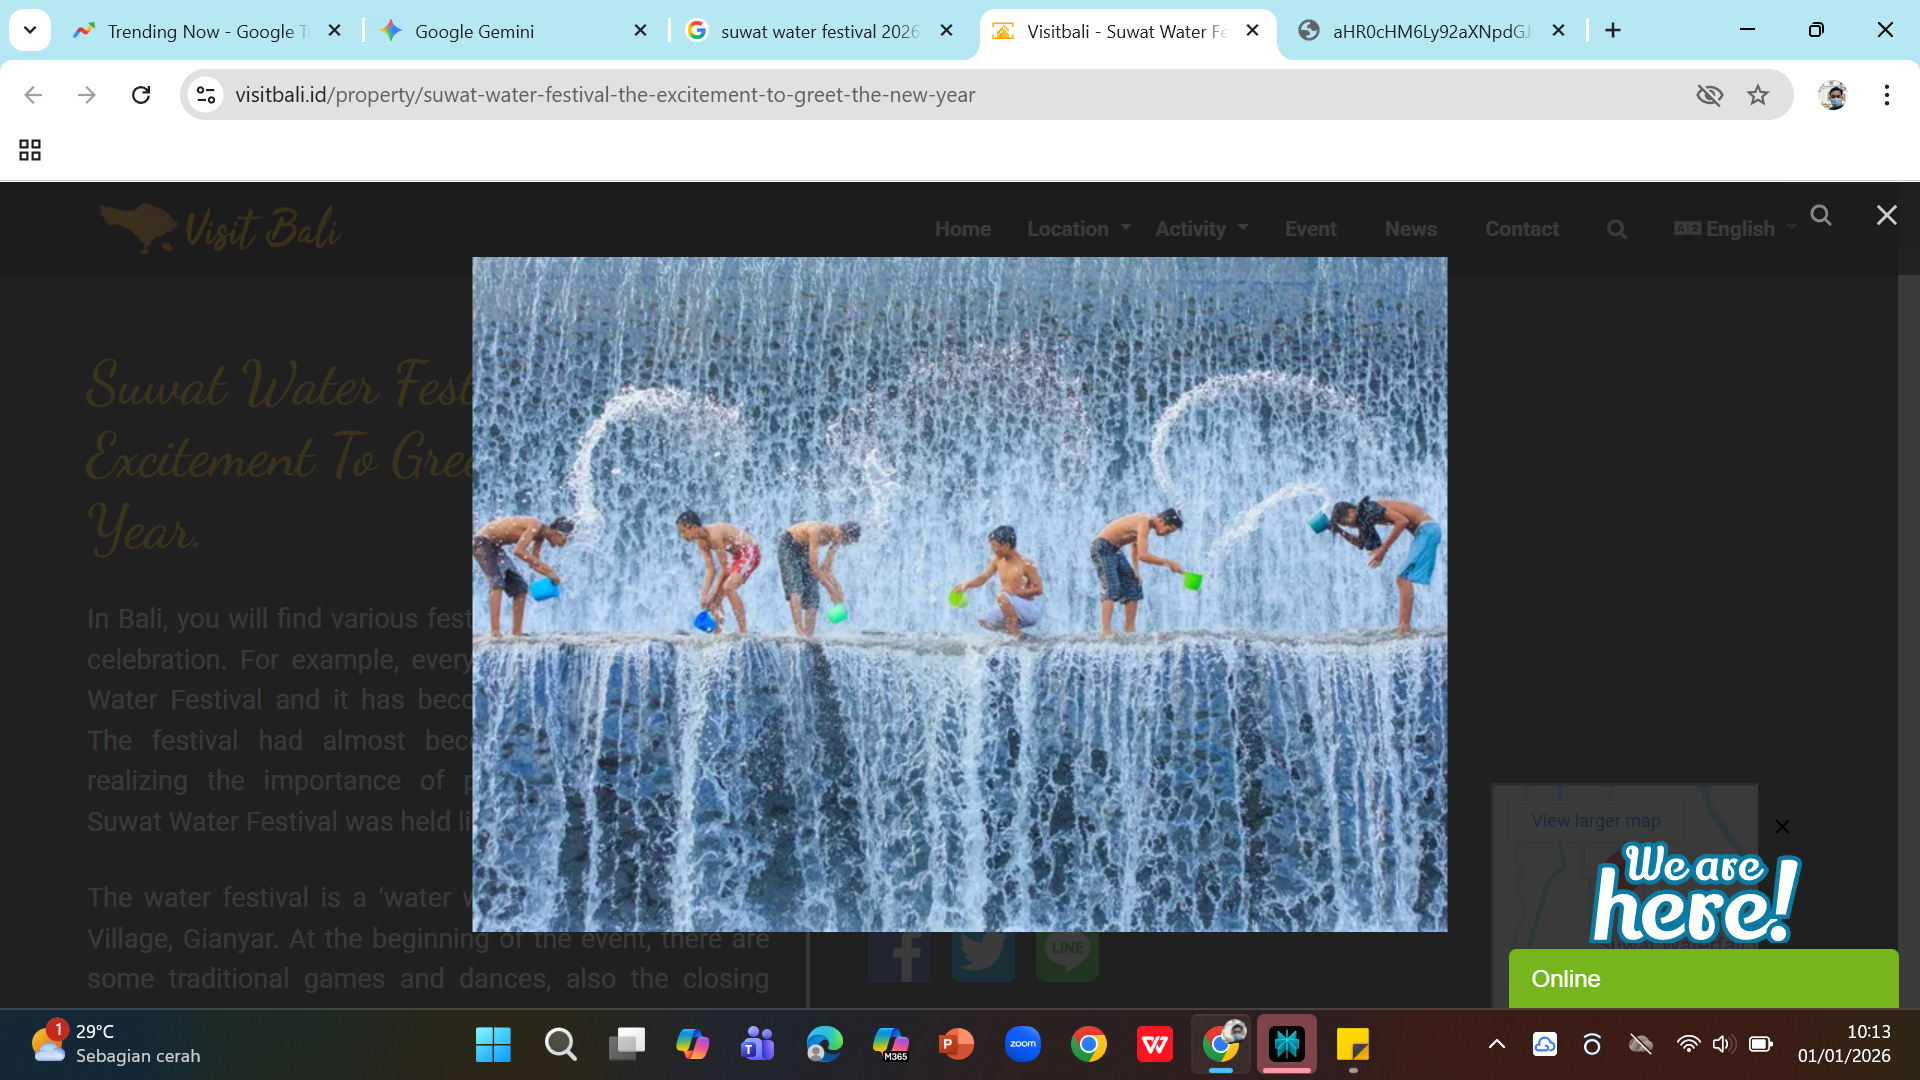Open Windows Search from the taskbar

click(560, 1045)
